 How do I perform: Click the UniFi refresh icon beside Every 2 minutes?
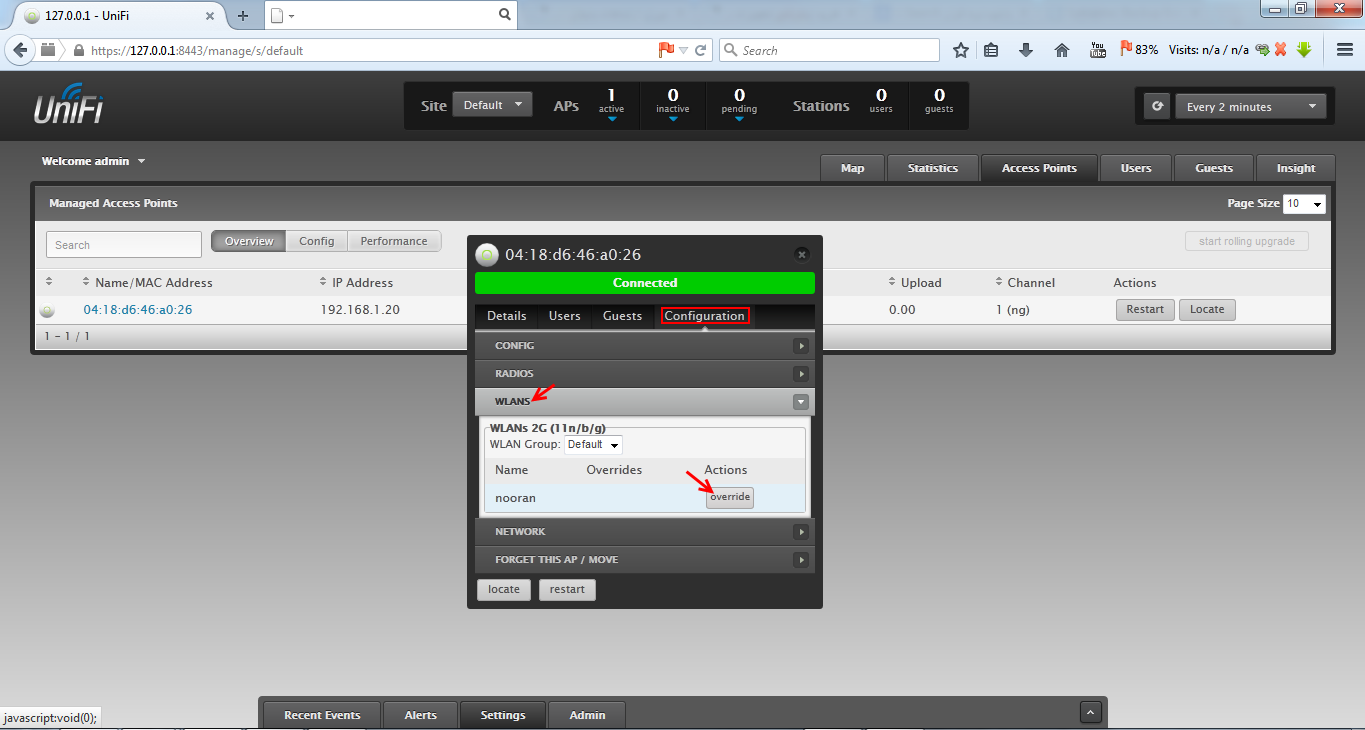tap(1157, 106)
